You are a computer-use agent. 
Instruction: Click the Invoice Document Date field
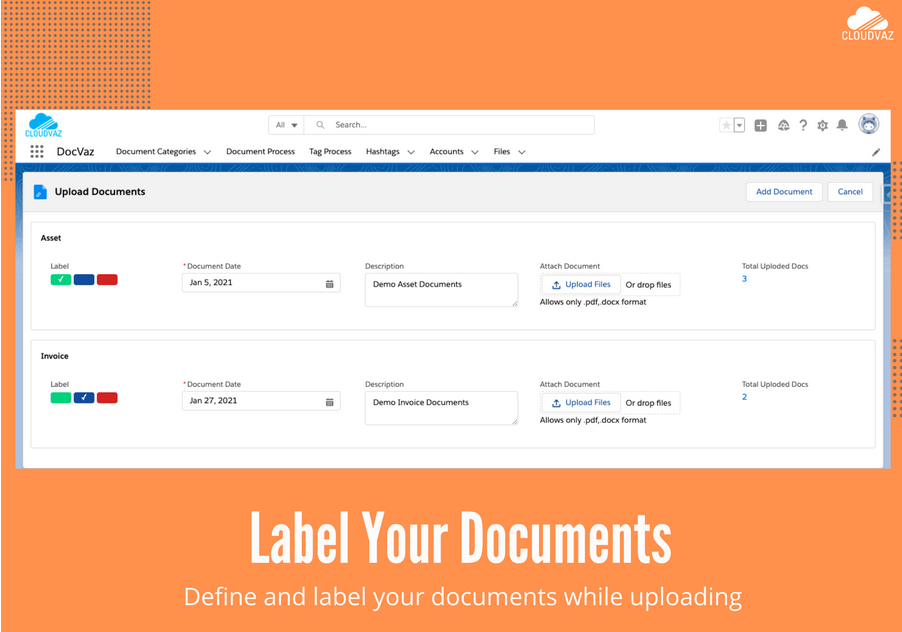pyautogui.click(x=261, y=401)
